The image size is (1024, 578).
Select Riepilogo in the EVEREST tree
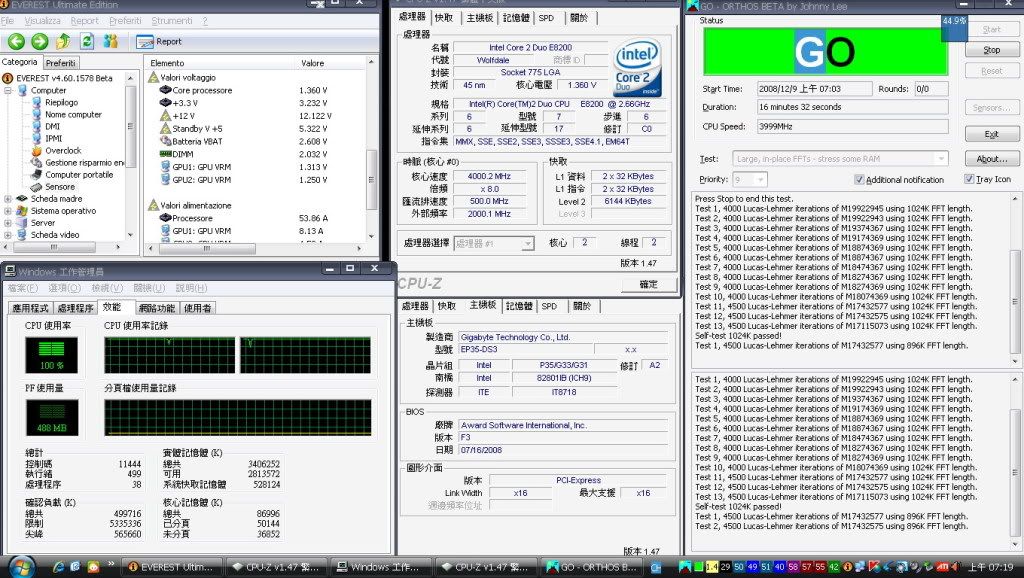pyautogui.click(x=61, y=103)
